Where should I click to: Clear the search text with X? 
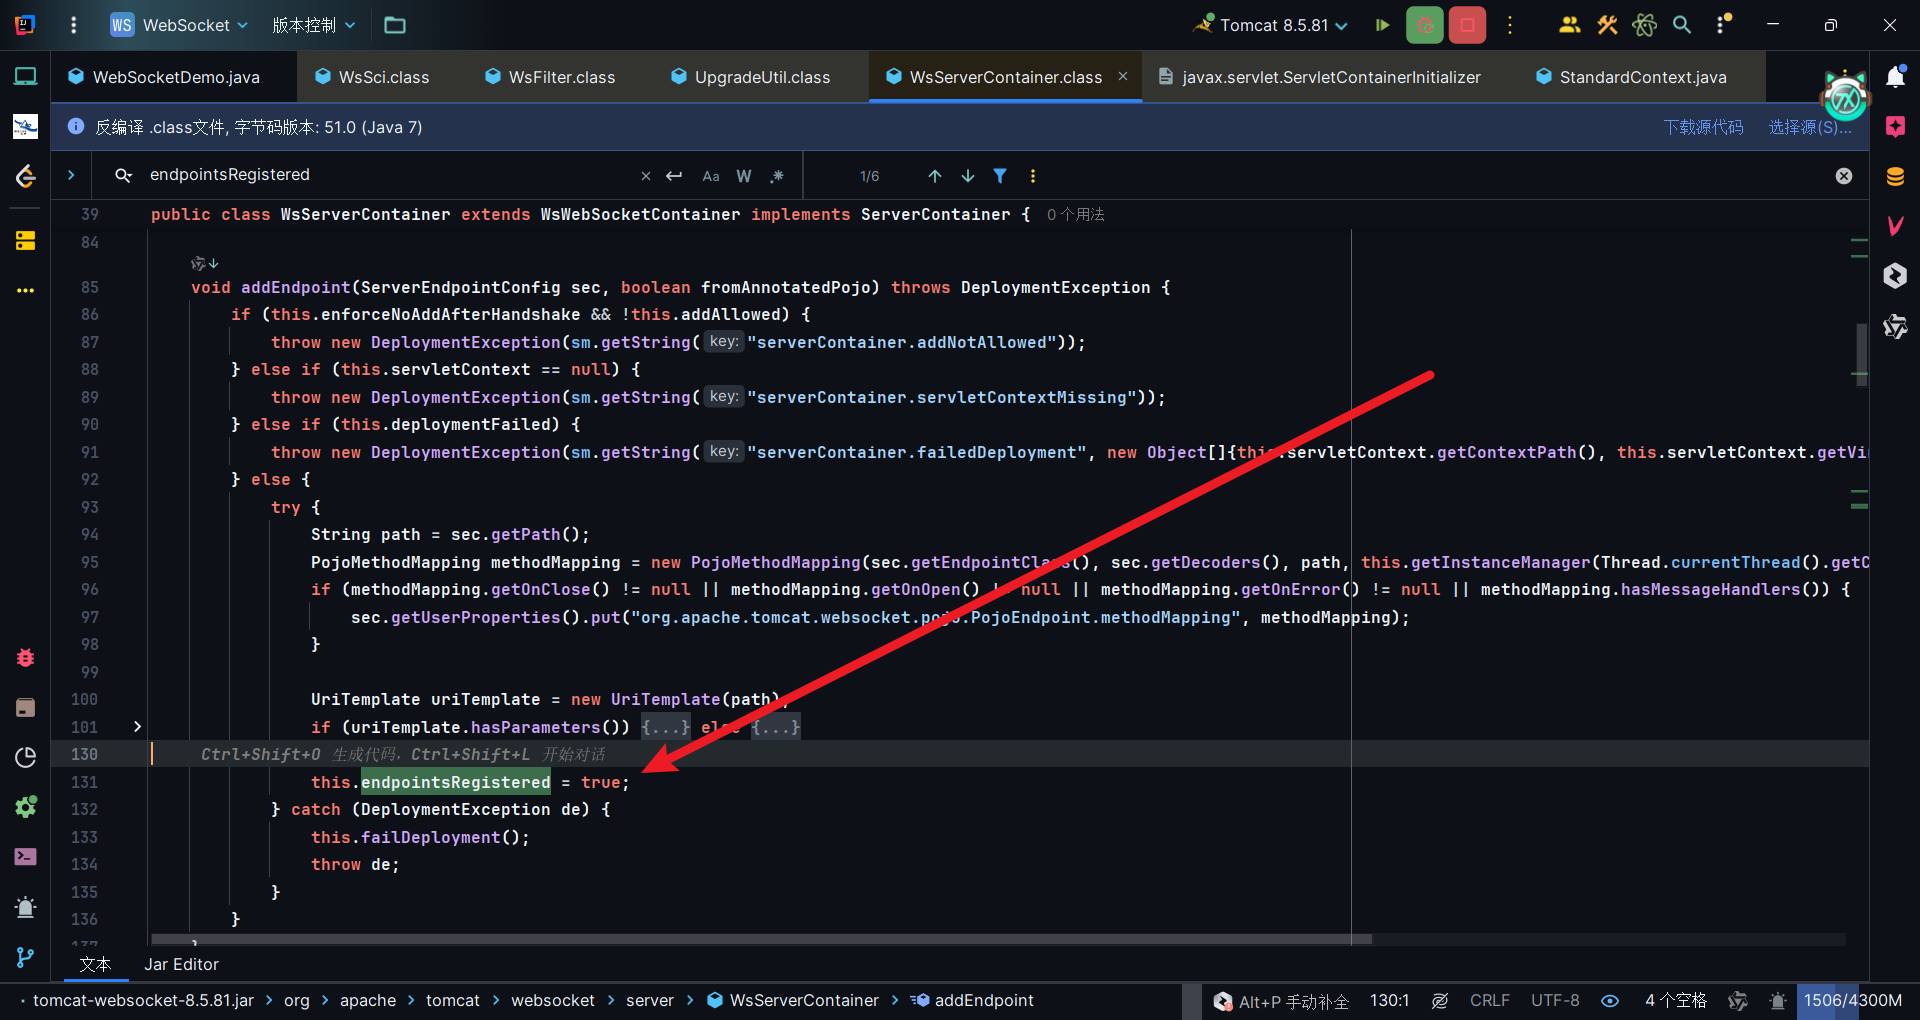coord(646,176)
